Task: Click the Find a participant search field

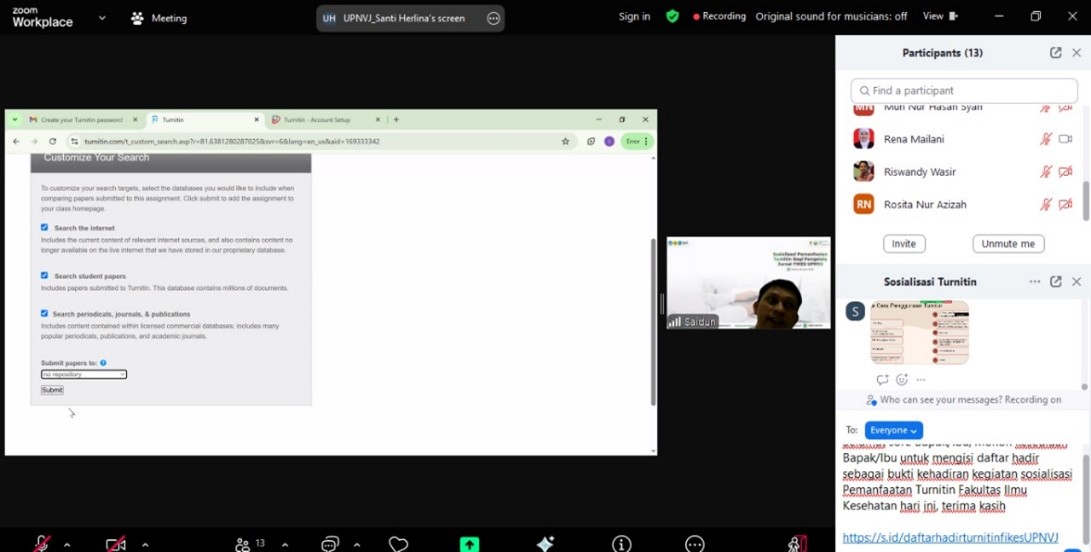Action: (x=964, y=90)
